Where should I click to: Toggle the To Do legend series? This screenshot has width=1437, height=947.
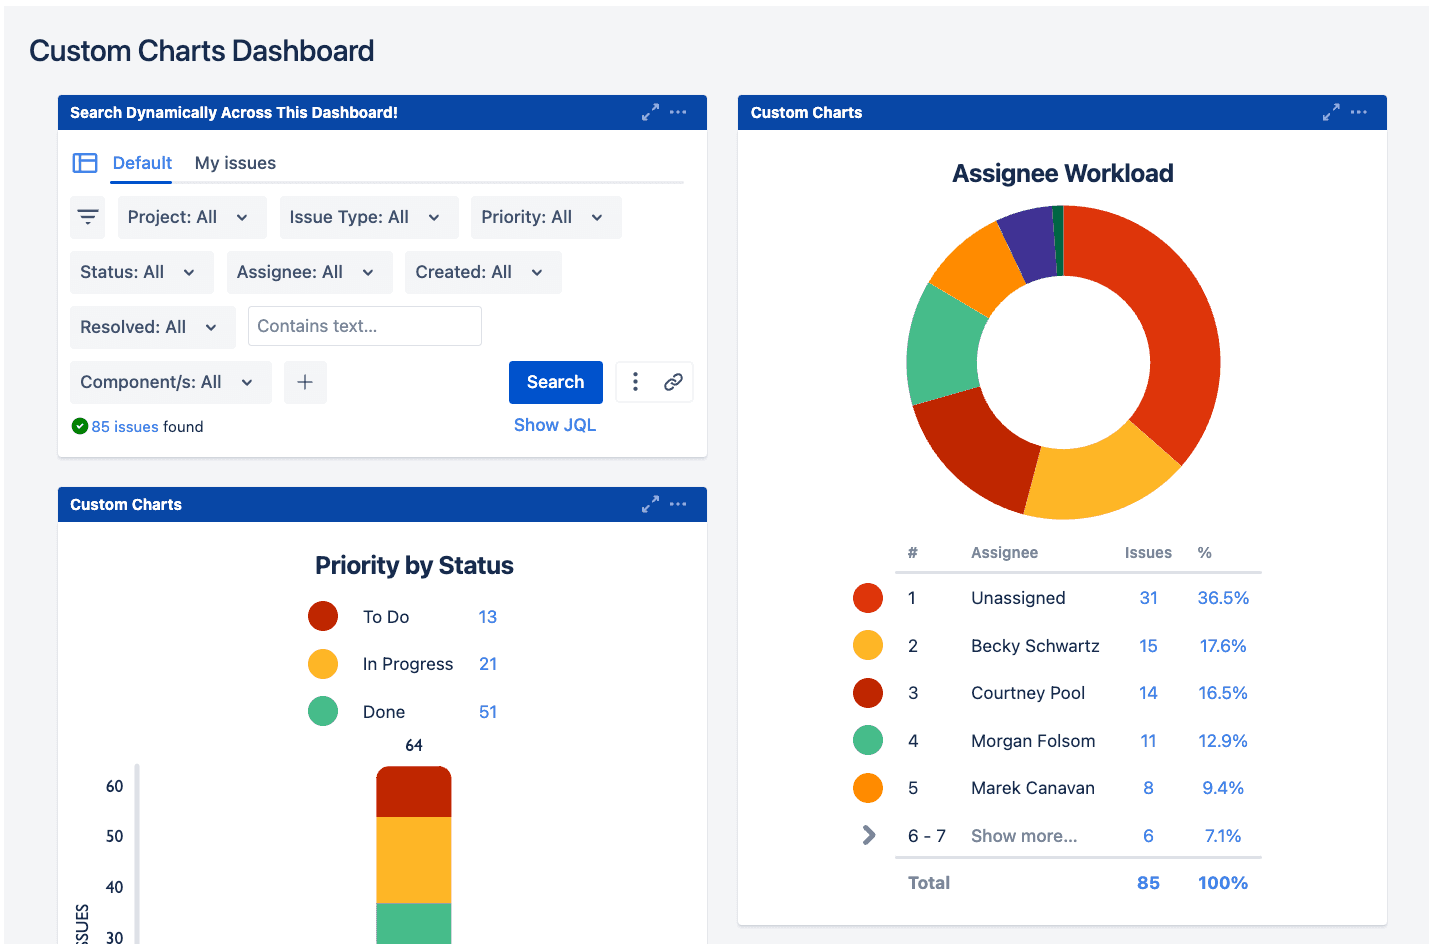pyautogui.click(x=323, y=617)
